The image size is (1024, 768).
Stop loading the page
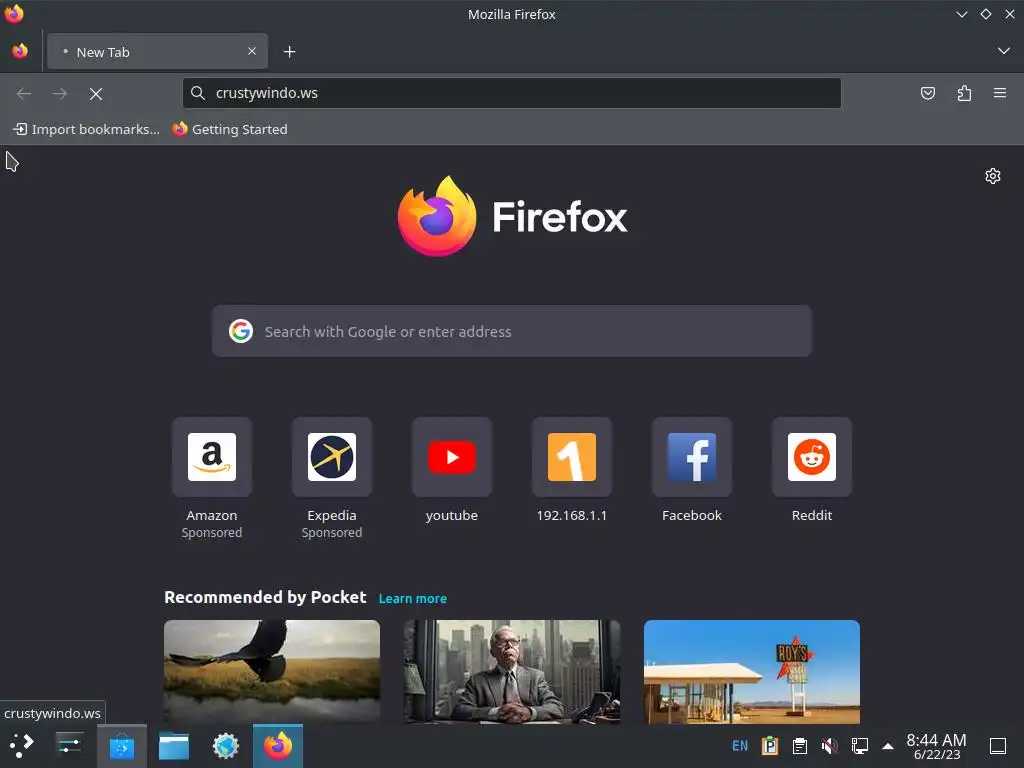(96, 94)
